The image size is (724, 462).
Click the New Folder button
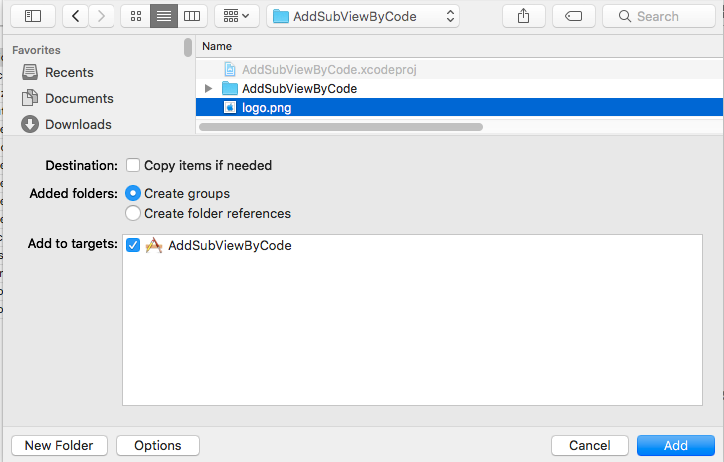59,445
